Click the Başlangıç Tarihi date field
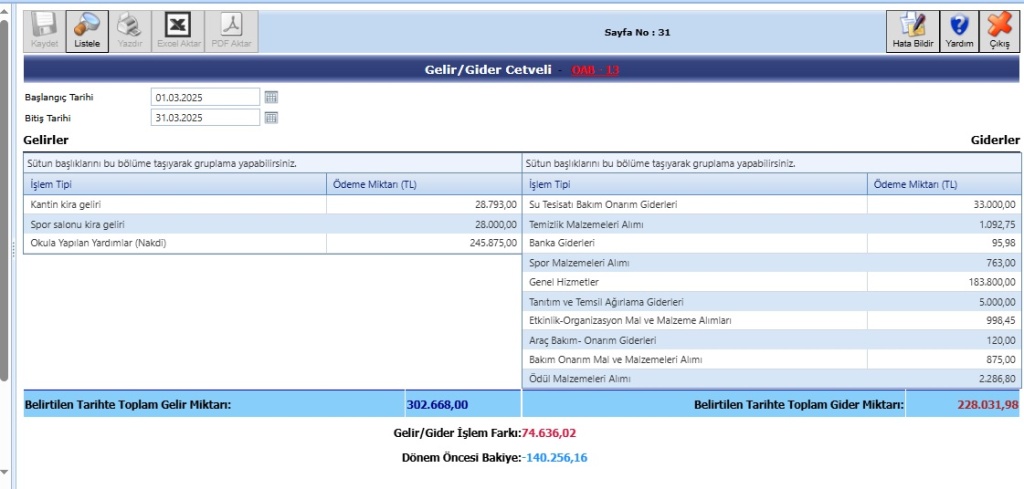 pos(205,97)
